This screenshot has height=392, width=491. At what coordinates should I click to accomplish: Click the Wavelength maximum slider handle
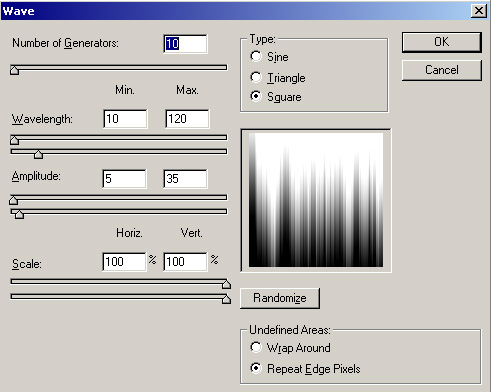tap(38, 154)
